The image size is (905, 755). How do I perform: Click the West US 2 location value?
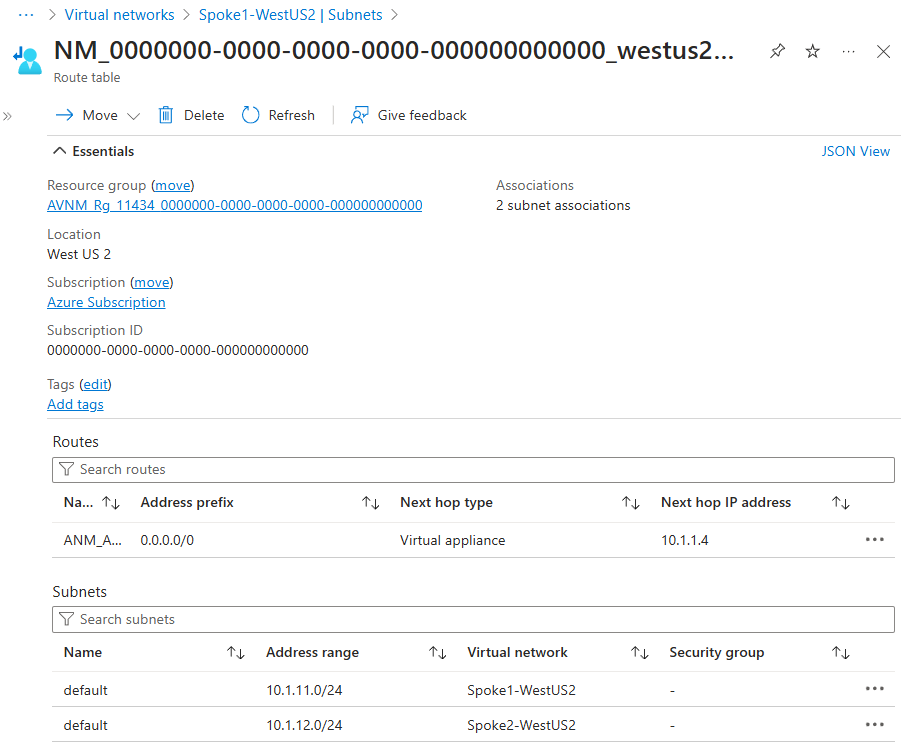tap(79, 255)
